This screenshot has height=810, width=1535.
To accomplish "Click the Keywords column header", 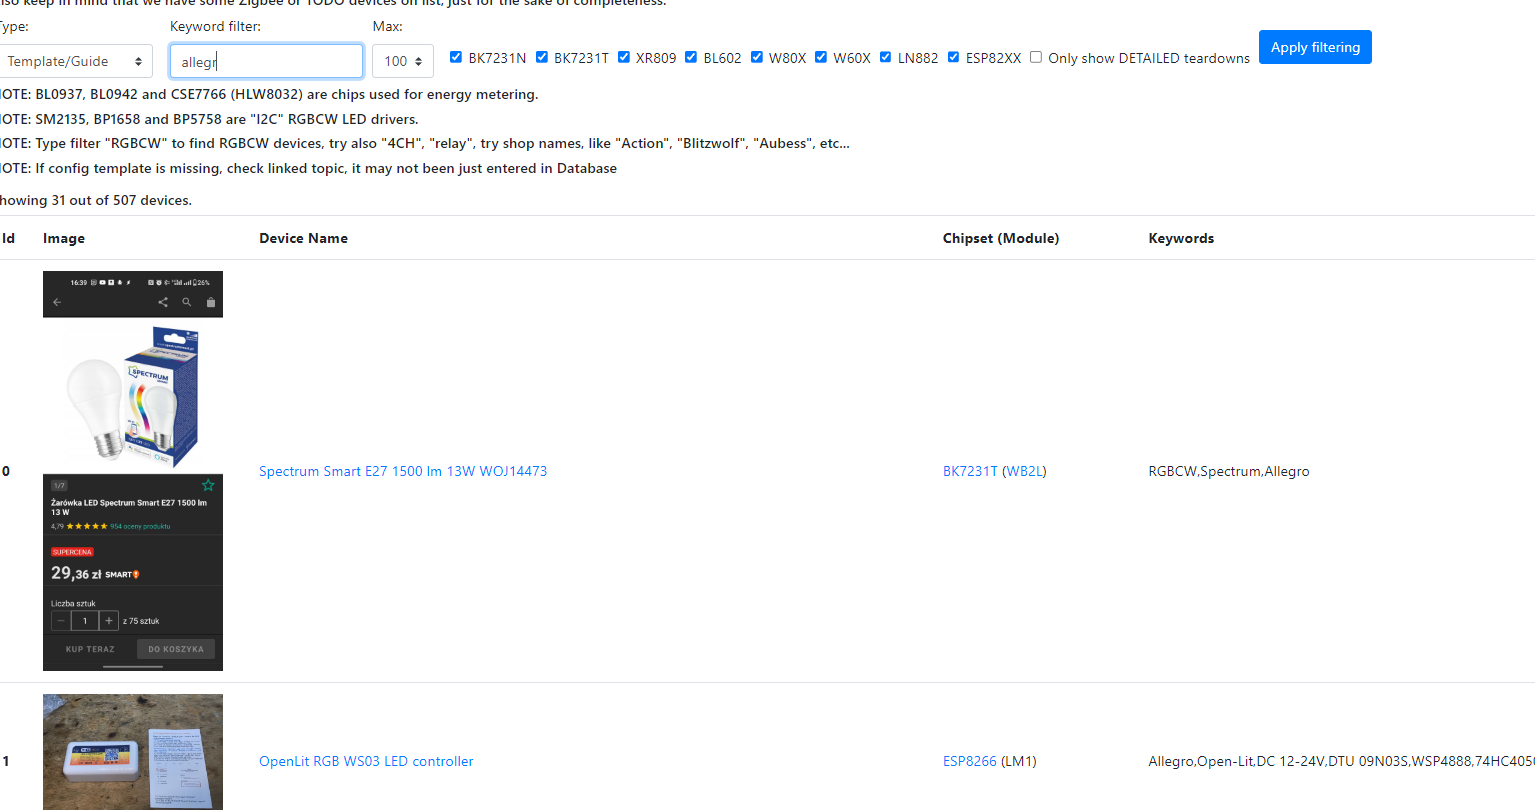I will [x=1181, y=238].
